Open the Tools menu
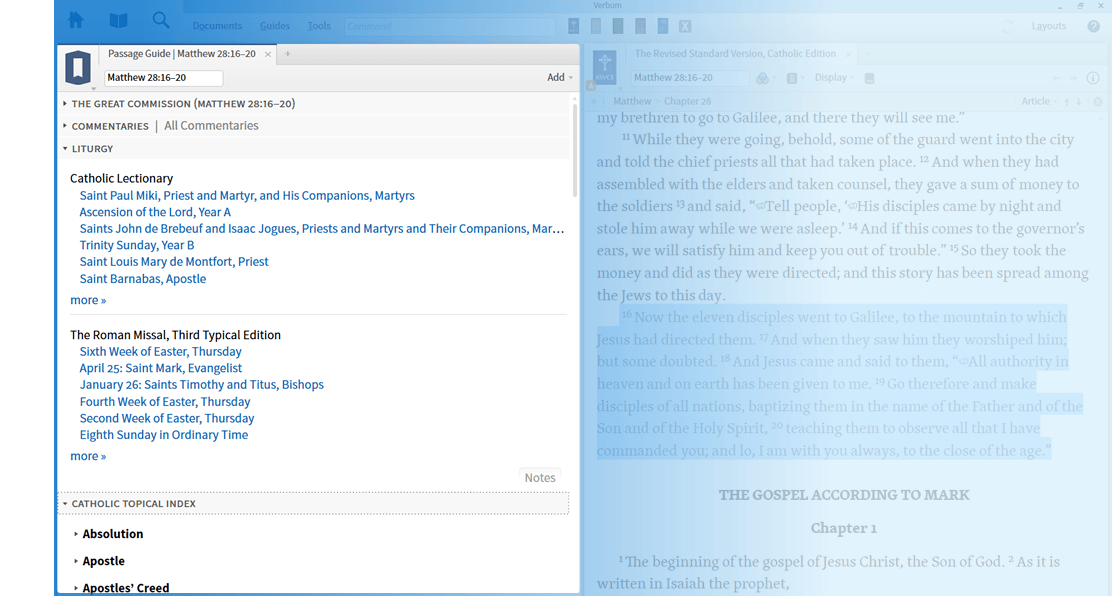The image size is (1112, 596). [x=318, y=26]
